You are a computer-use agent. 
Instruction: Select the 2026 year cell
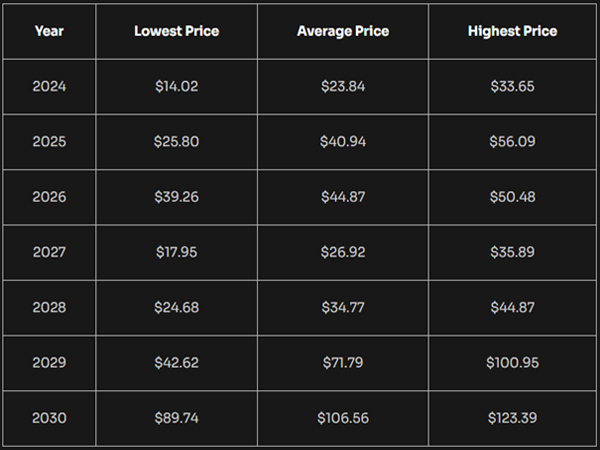click(x=49, y=197)
